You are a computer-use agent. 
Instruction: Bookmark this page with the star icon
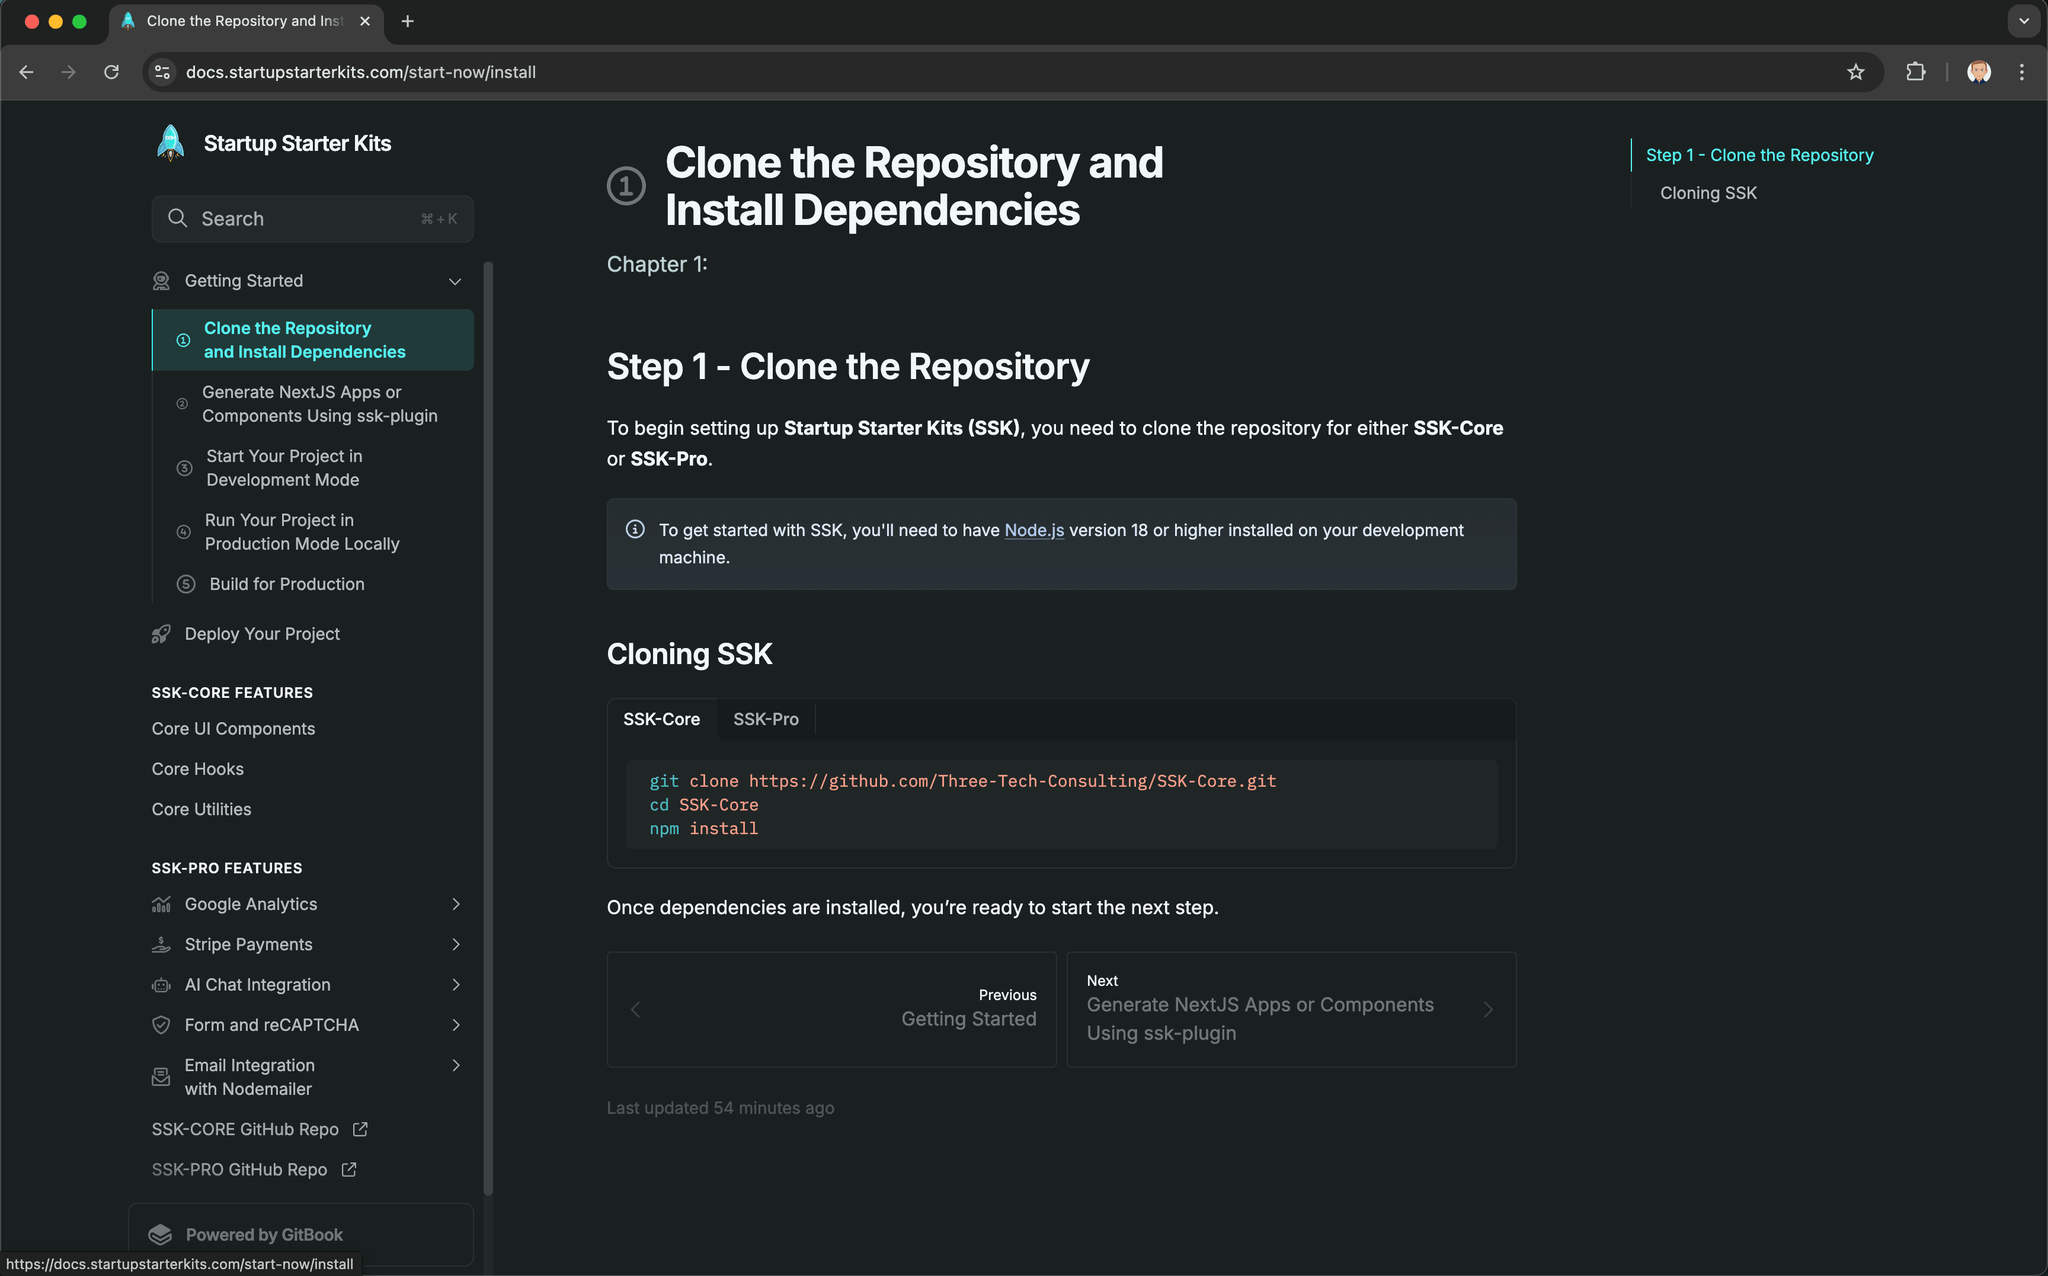pyautogui.click(x=1856, y=72)
